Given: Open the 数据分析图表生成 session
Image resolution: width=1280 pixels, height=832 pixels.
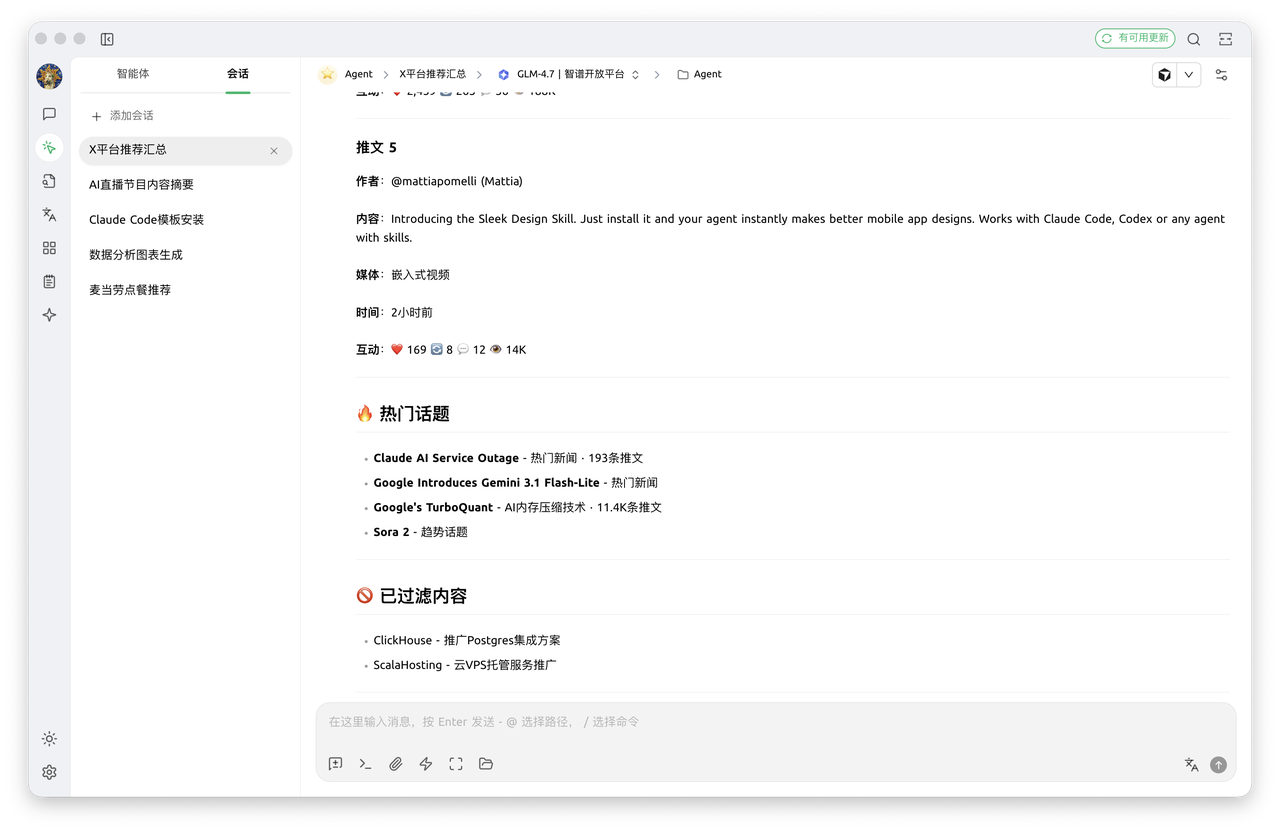Looking at the screenshot, I should click(x=186, y=255).
